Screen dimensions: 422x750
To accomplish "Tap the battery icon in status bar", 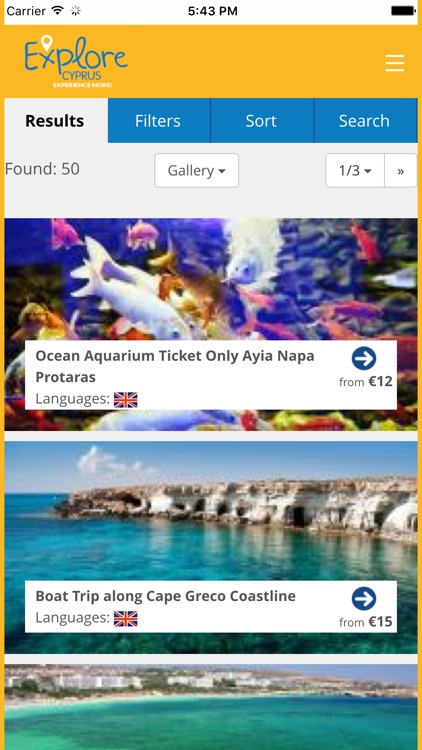I will point(403,11).
